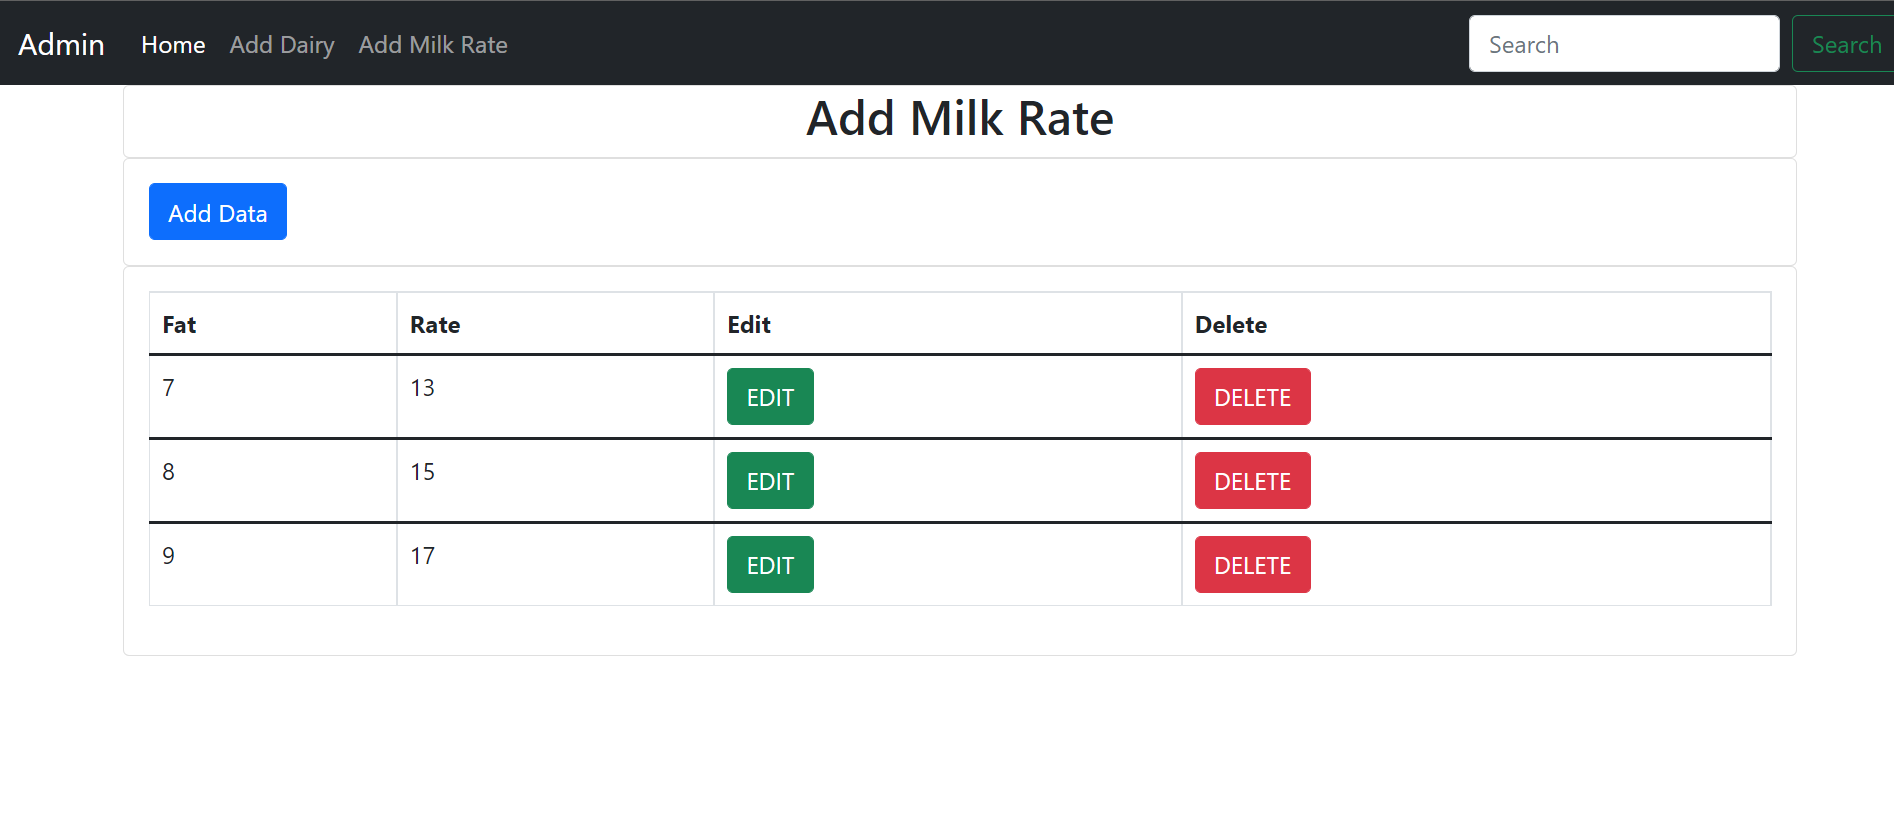The height and width of the screenshot is (815, 1894).
Task: Click the Delete column header
Action: [1230, 324]
